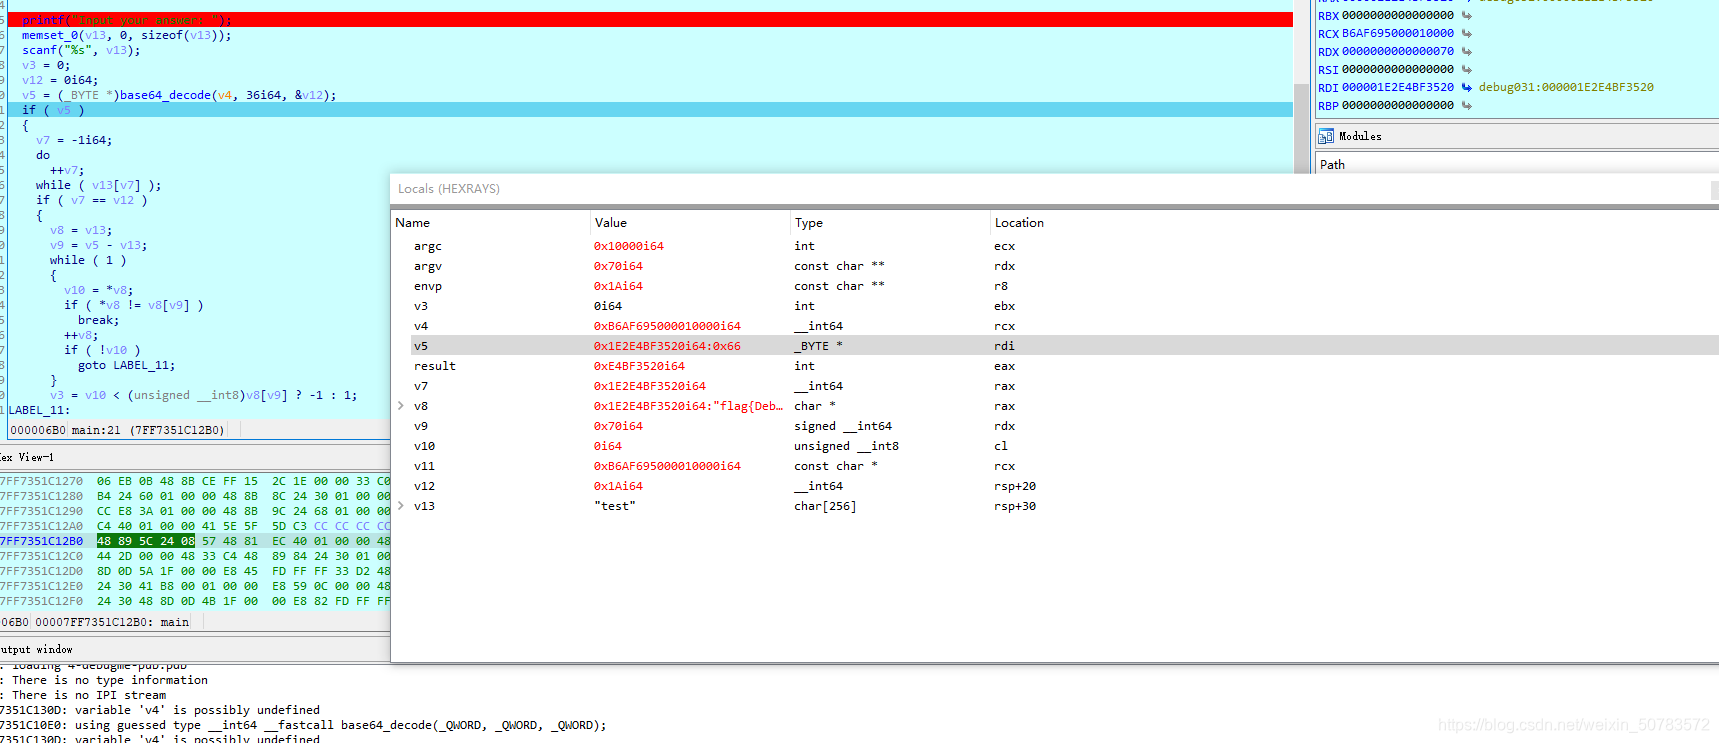
Task: Click the main:21 (7FF7351C12B0) status text
Action: [148, 430]
